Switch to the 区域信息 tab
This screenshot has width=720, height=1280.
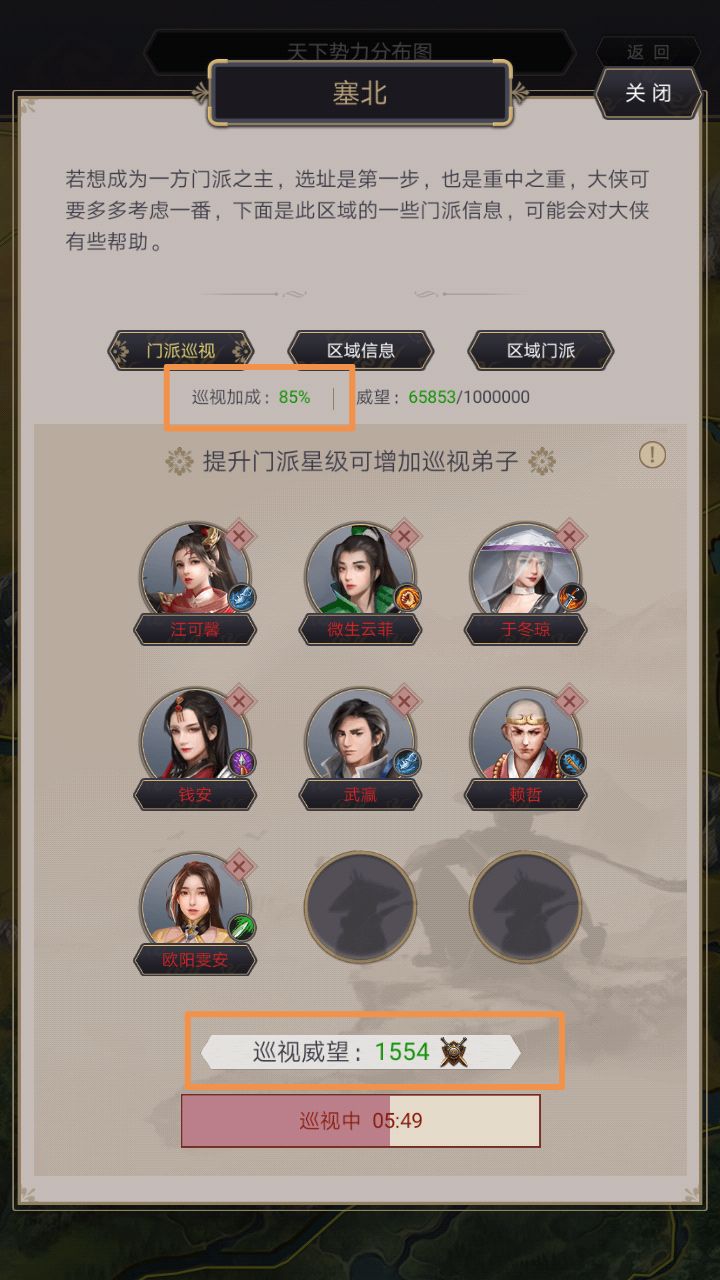pos(361,351)
